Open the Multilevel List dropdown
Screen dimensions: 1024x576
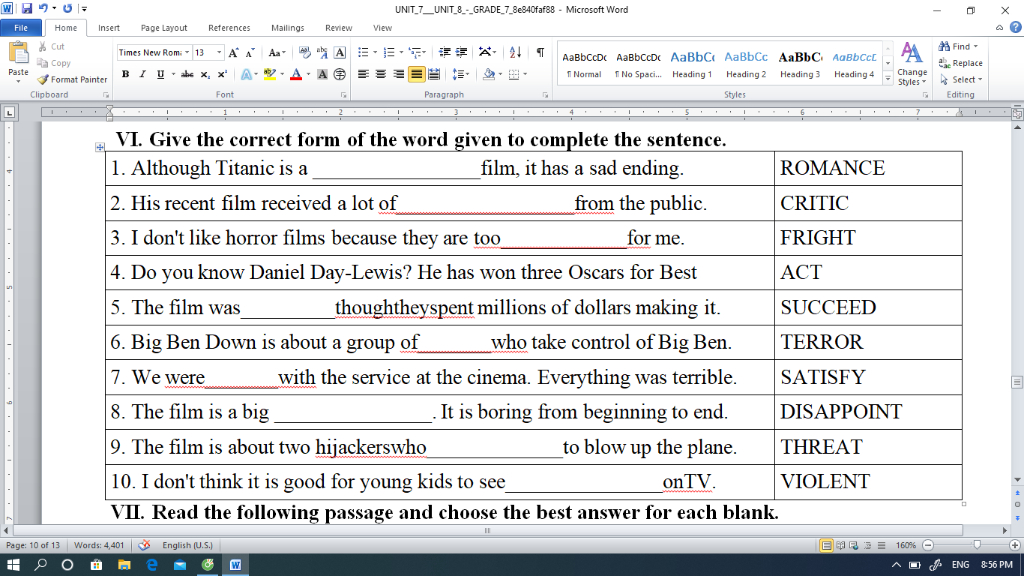pos(424,53)
